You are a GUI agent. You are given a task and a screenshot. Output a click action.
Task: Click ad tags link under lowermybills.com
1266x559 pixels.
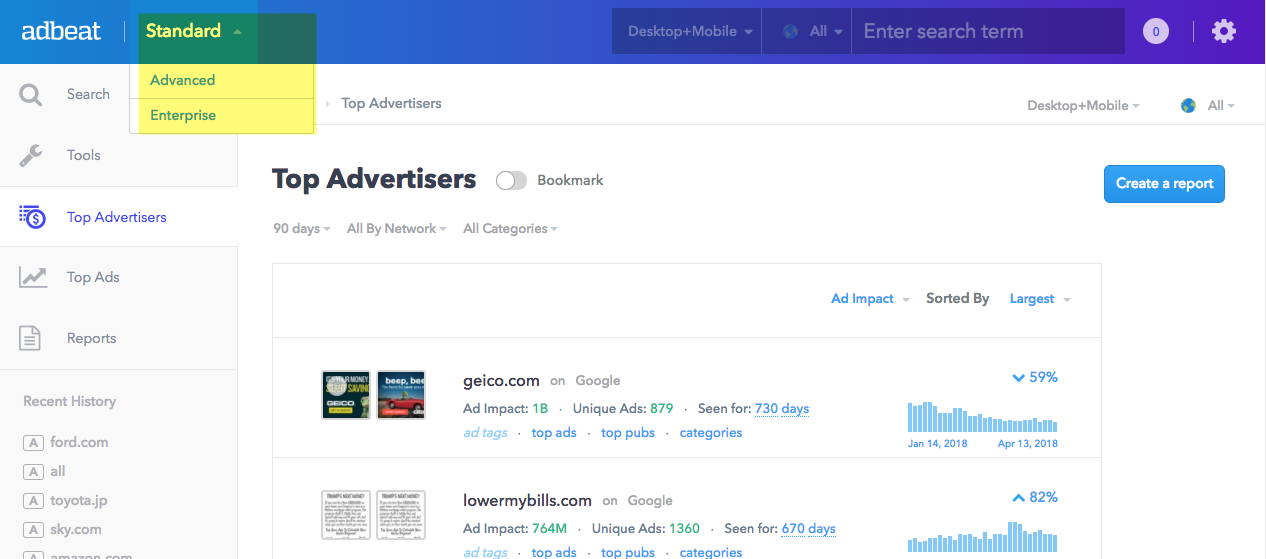[x=485, y=552]
